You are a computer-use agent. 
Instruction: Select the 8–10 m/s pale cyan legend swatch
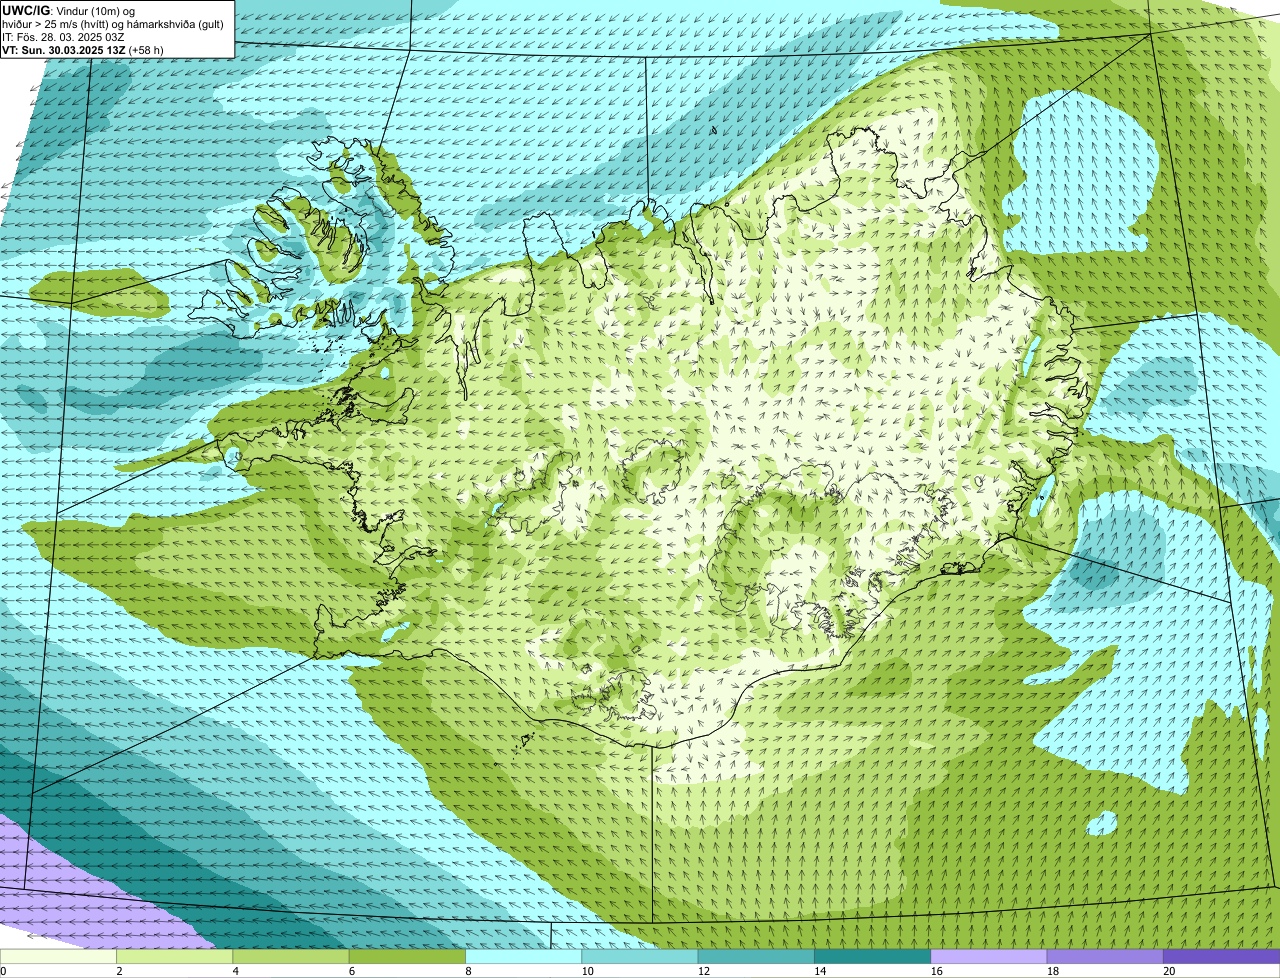point(523,956)
